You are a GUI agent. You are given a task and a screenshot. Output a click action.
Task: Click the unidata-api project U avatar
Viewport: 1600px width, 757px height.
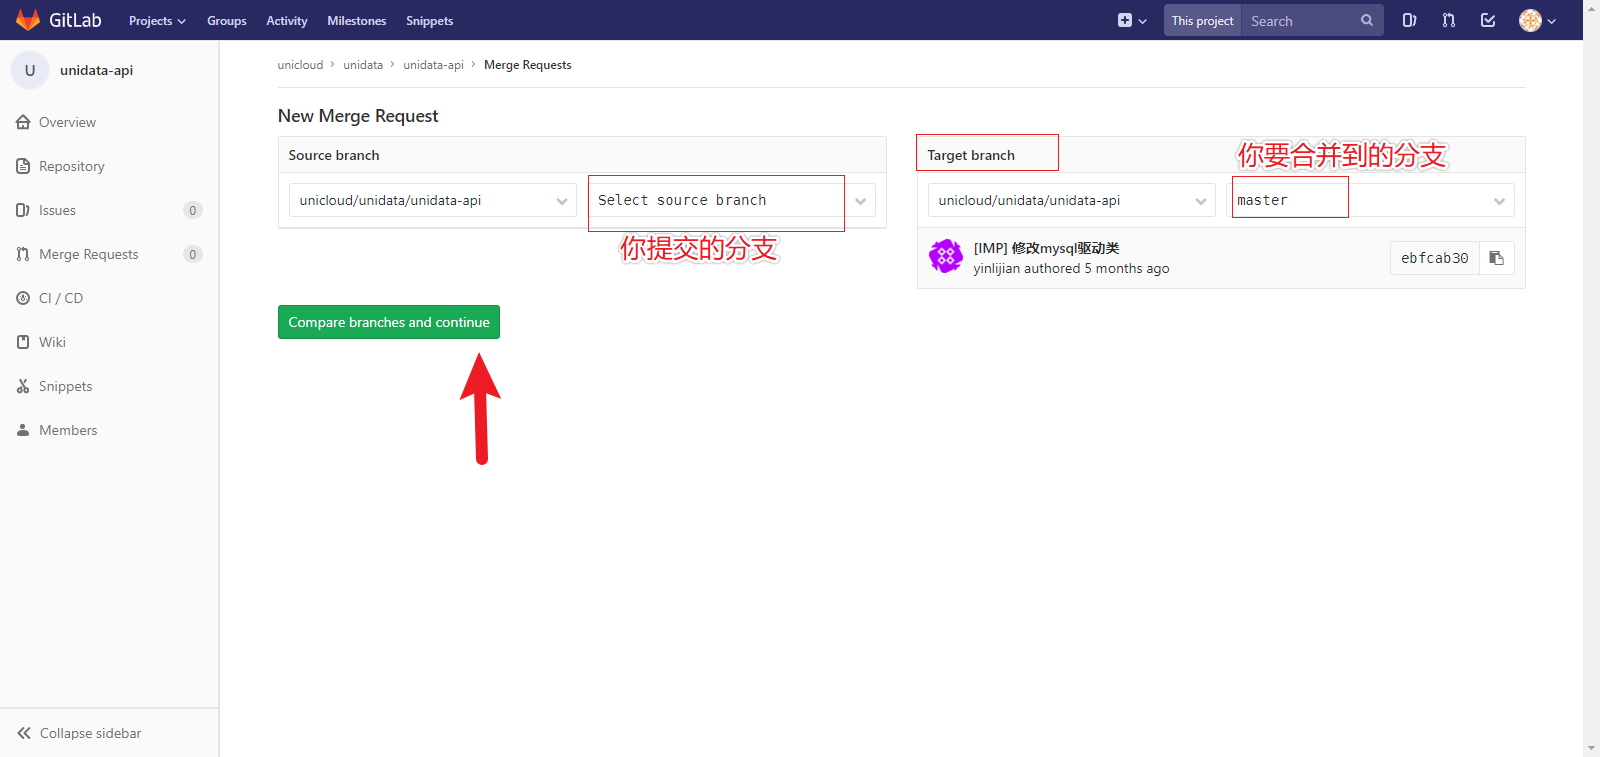tap(30, 70)
